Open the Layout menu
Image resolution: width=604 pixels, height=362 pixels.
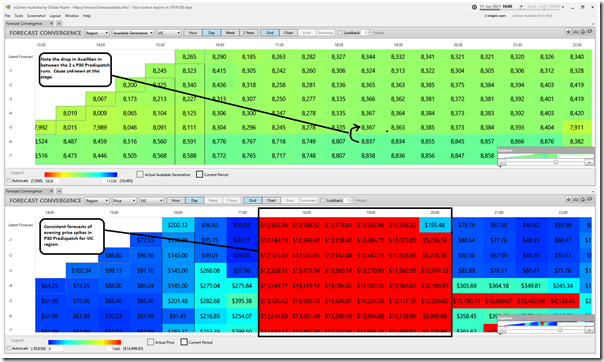point(55,16)
